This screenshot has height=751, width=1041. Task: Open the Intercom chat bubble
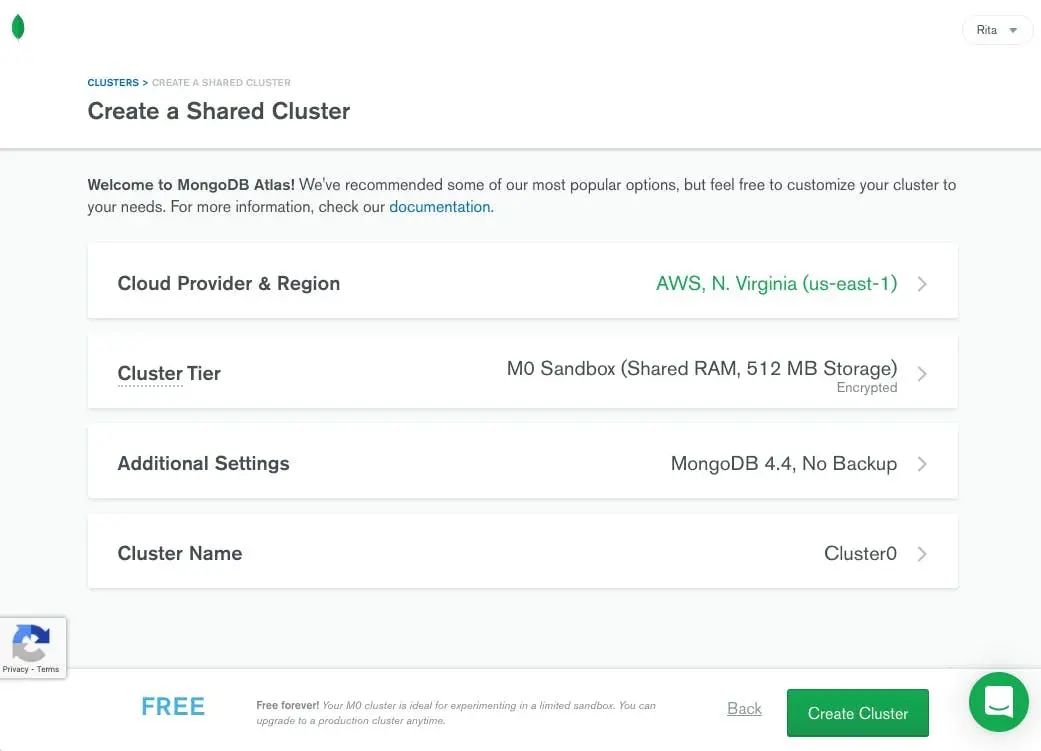998,702
